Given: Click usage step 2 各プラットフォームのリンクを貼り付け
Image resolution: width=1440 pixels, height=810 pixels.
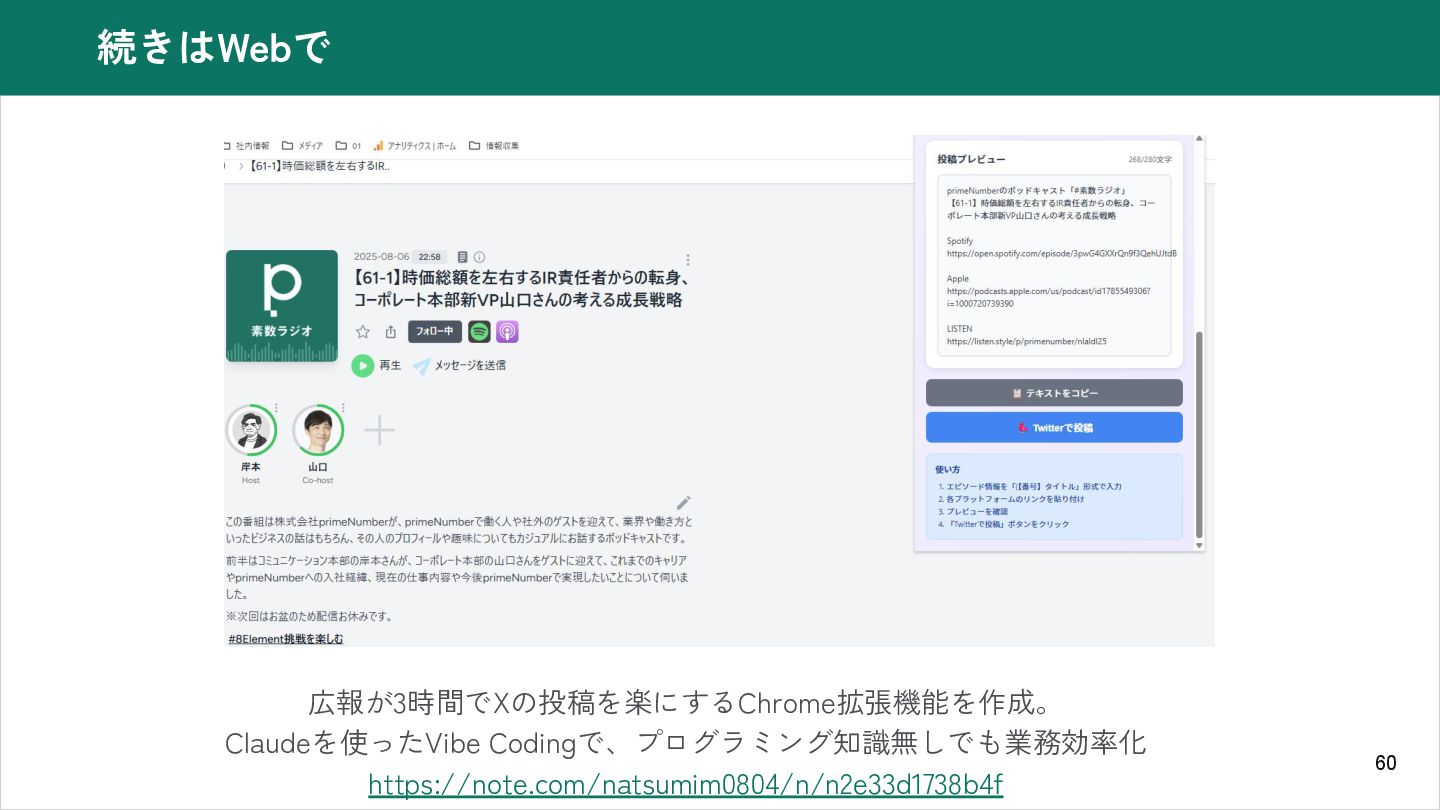Looking at the screenshot, I should pos(1011,499).
